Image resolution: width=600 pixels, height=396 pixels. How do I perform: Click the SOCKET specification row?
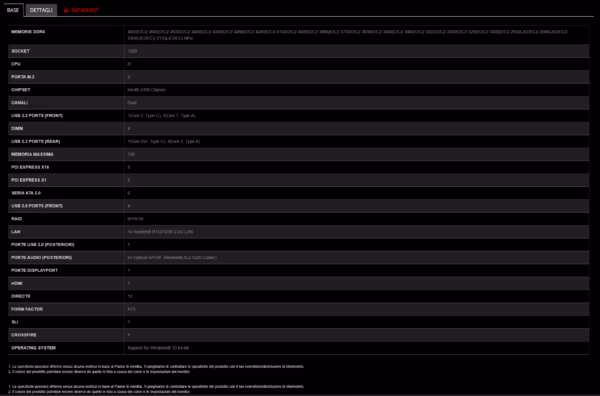coord(298,51)
